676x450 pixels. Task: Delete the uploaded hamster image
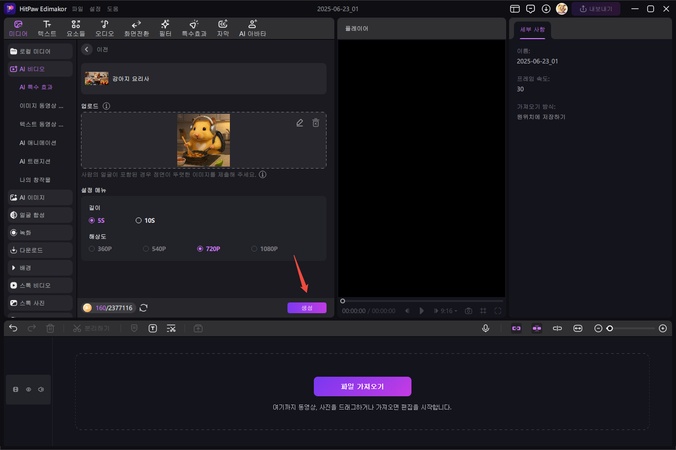pyautogui.click(x=316, y=123)
